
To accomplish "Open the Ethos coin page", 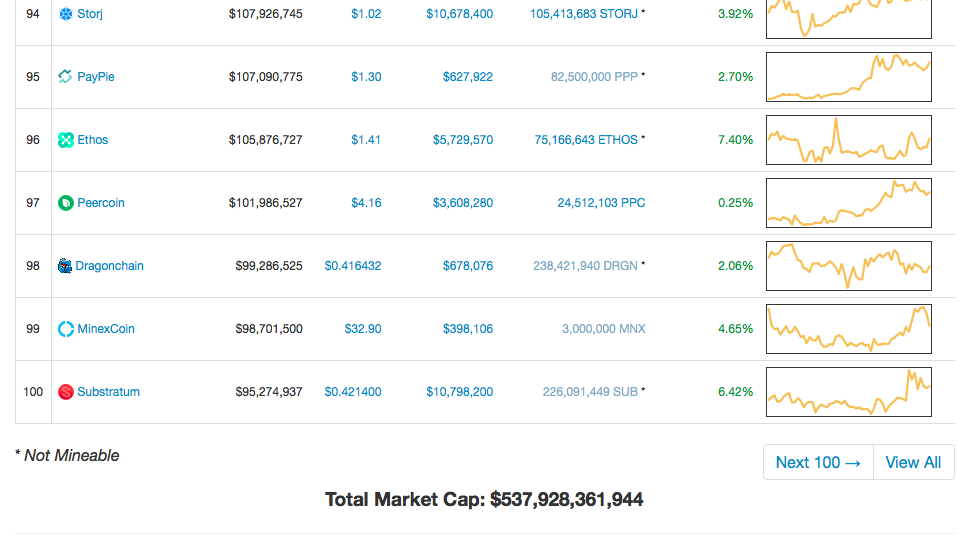I will click(x=93, y=140).
